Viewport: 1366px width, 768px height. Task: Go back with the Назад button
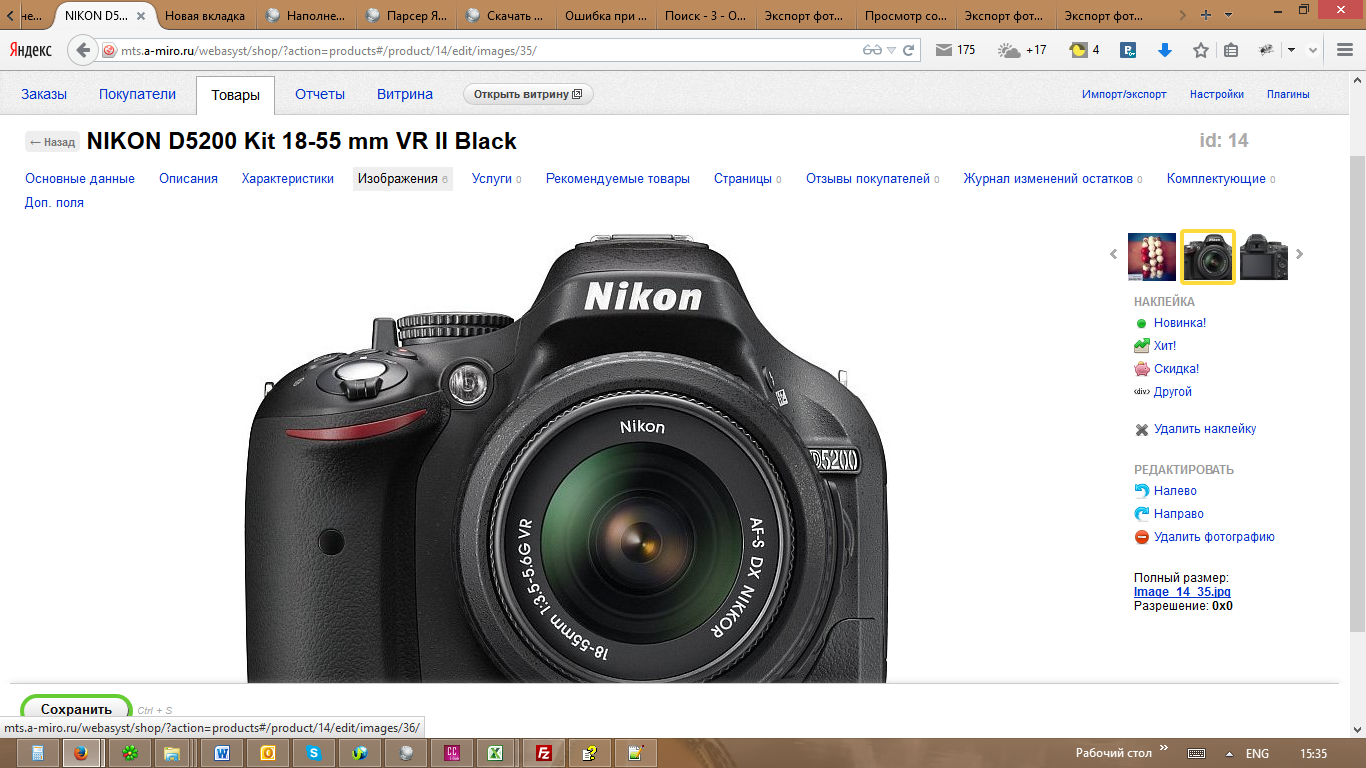pyautogui.click(x=52, y=142)
